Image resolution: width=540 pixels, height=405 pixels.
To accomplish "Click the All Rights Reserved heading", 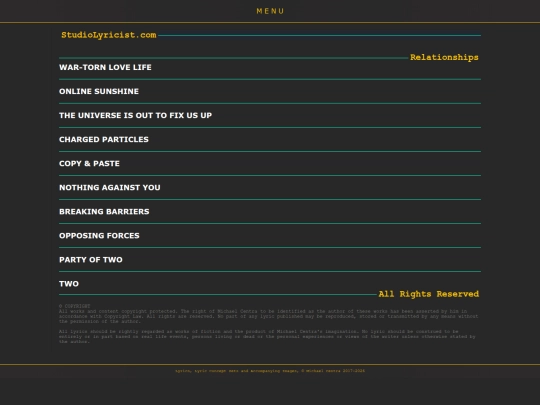I will coord(428,294).
